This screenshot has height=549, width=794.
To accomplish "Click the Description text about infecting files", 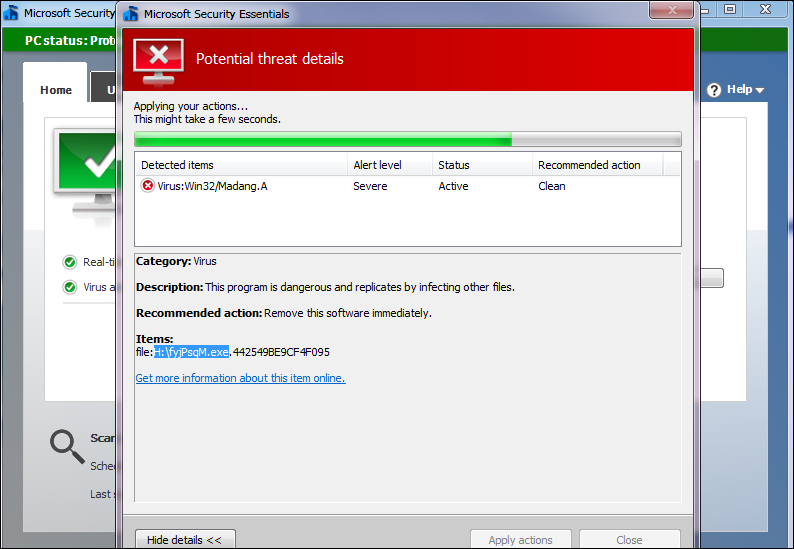I will (325, 287).
